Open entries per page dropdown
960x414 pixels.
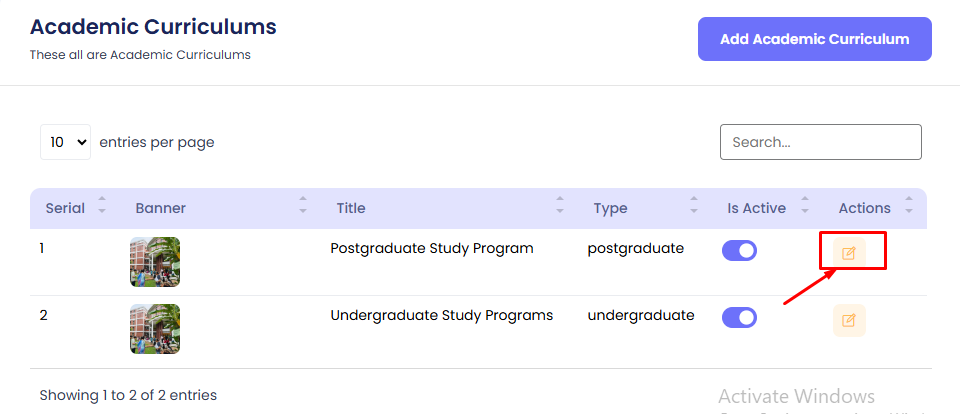click(x=65, y=142)
